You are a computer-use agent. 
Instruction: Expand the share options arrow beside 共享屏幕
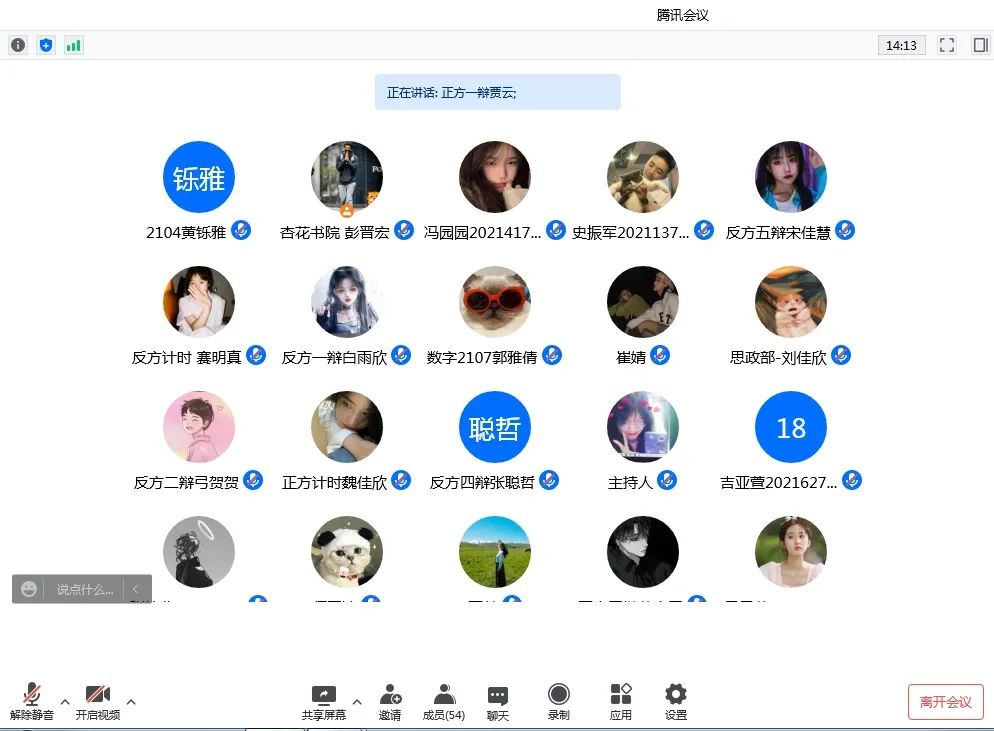click(x=357, y=702)
